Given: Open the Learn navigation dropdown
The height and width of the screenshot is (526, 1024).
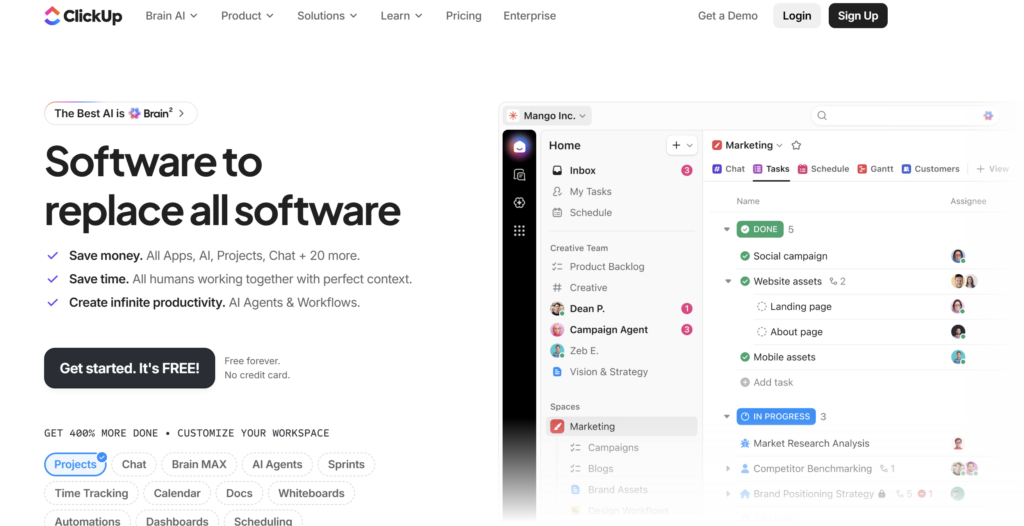Looking at the screenshot, I should pos(402,16).
